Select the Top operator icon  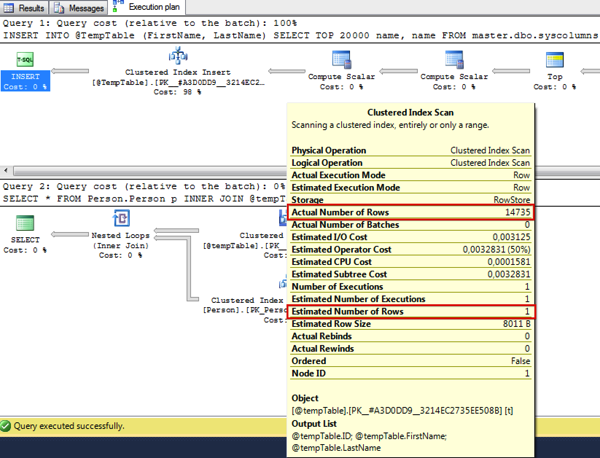click(554, 60)
